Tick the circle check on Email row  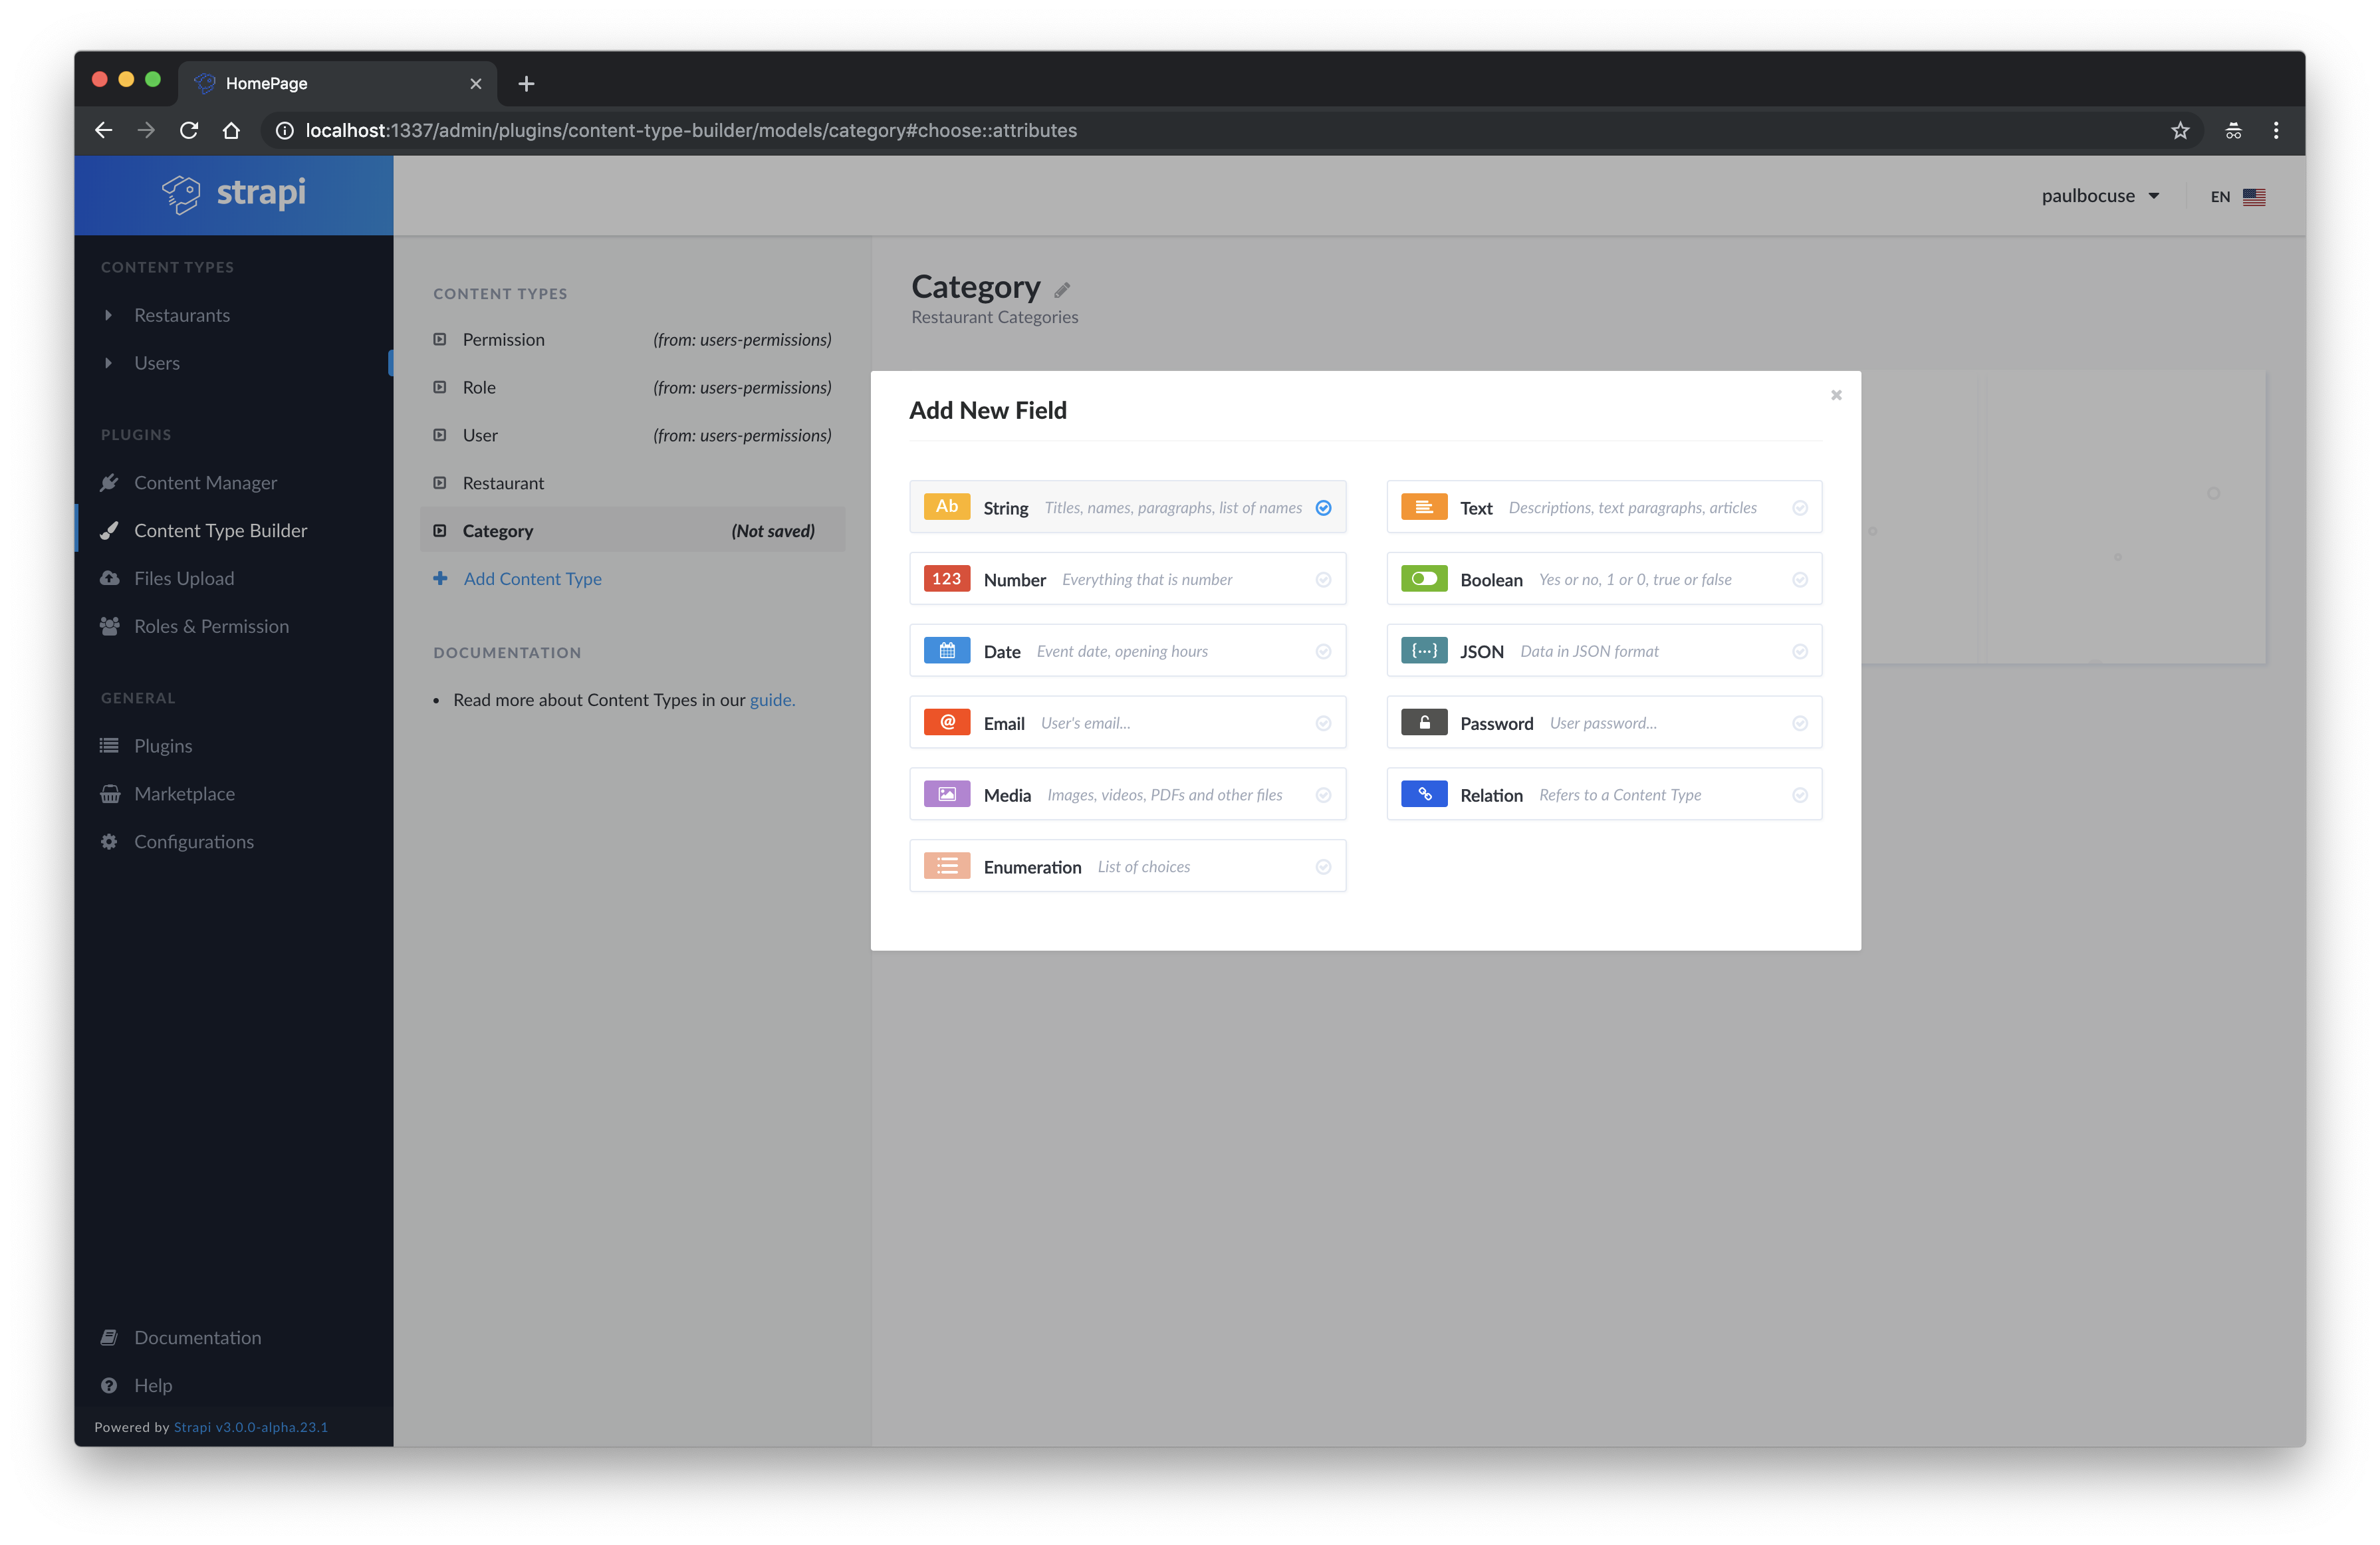coord(1323,723)
